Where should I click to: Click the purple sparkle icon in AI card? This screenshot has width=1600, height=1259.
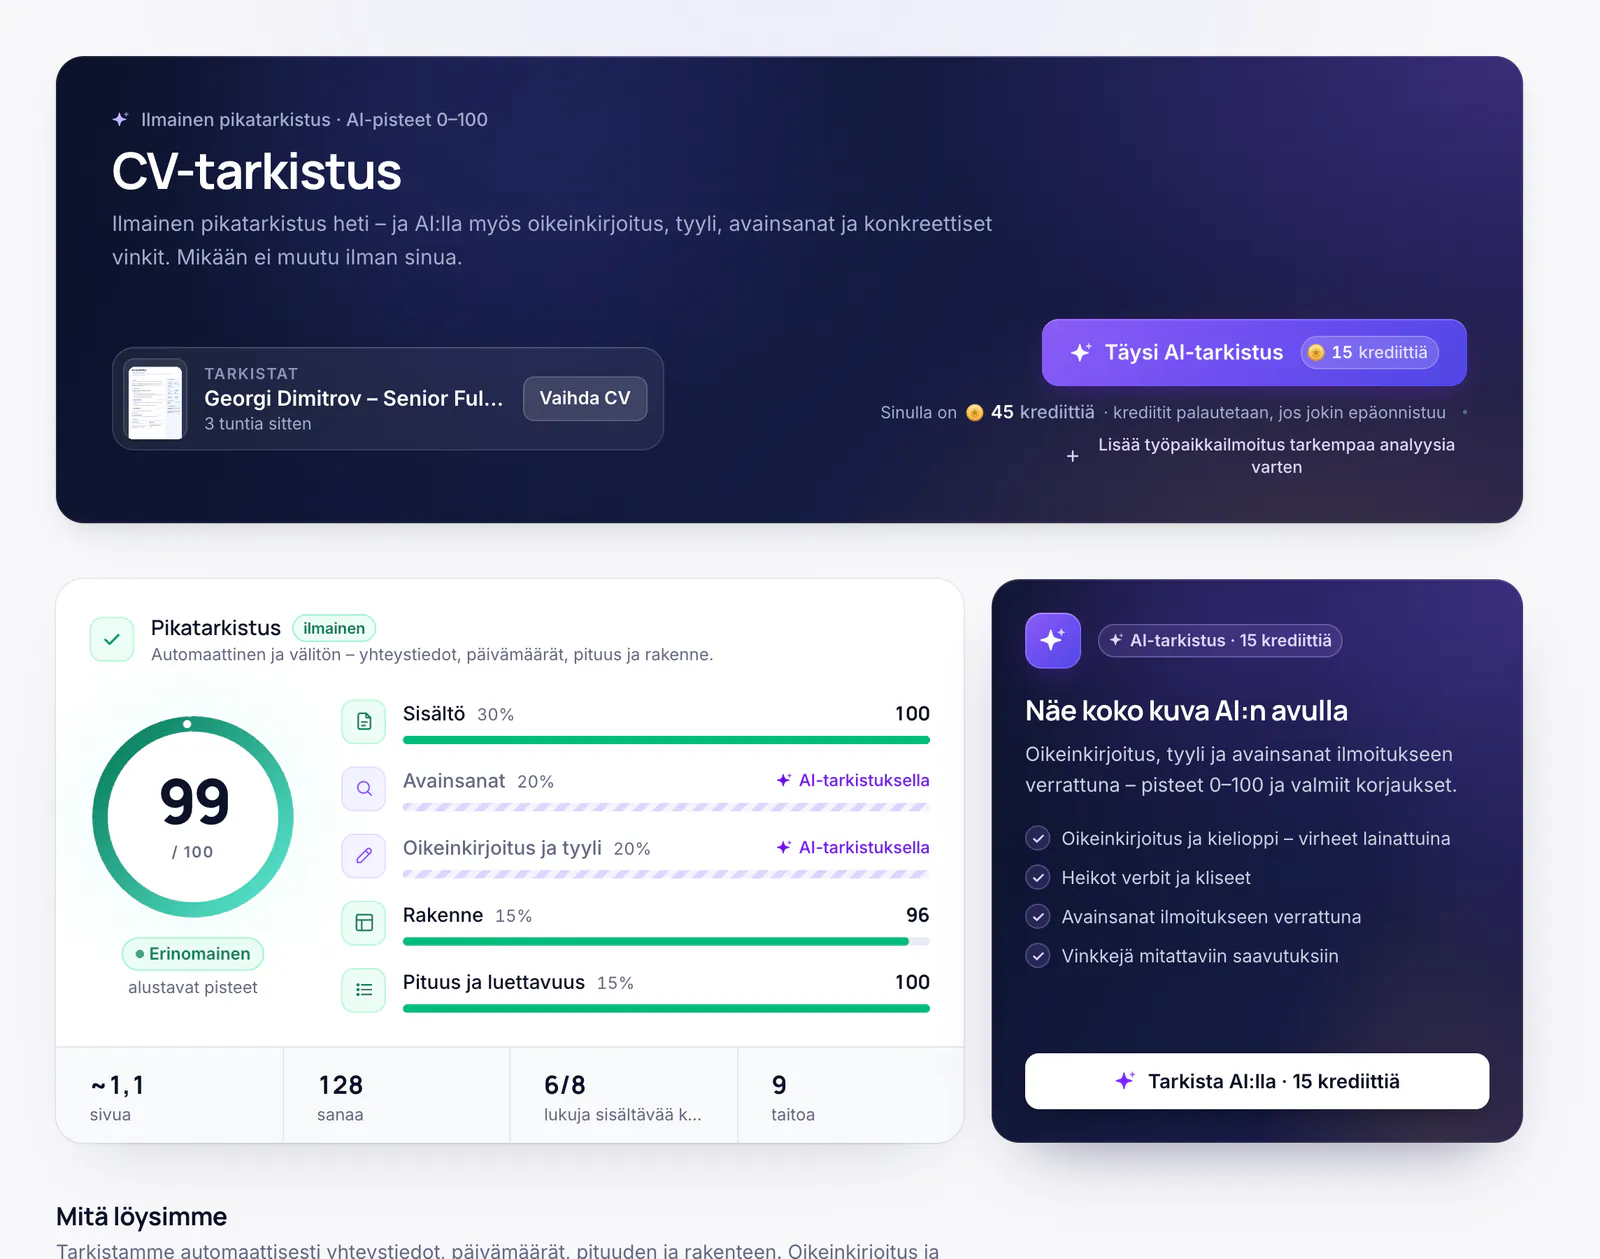[1053, 640]
